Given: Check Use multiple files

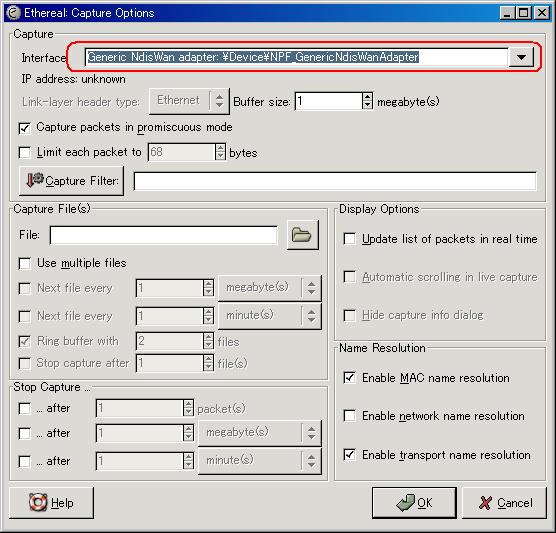Looking at the screenshot, I should [24, 263].
